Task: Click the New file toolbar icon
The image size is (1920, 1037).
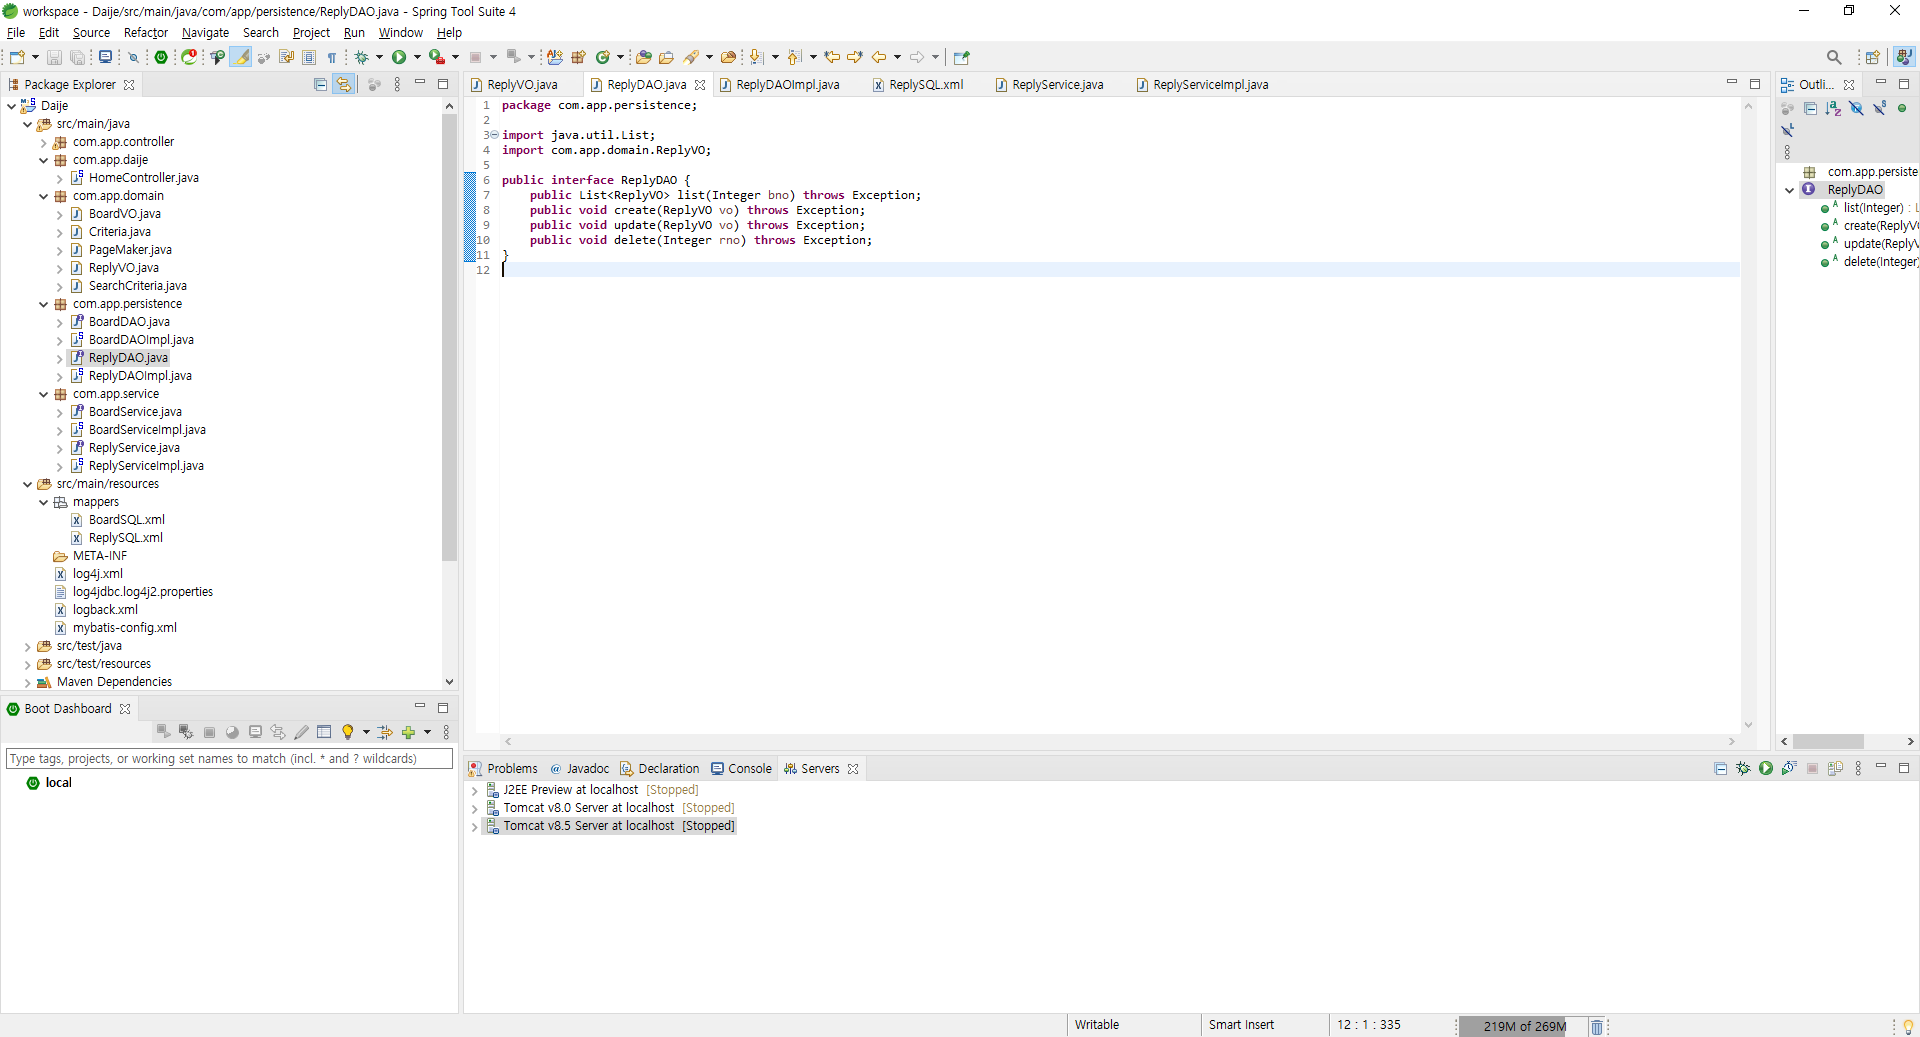Action: 17,57
